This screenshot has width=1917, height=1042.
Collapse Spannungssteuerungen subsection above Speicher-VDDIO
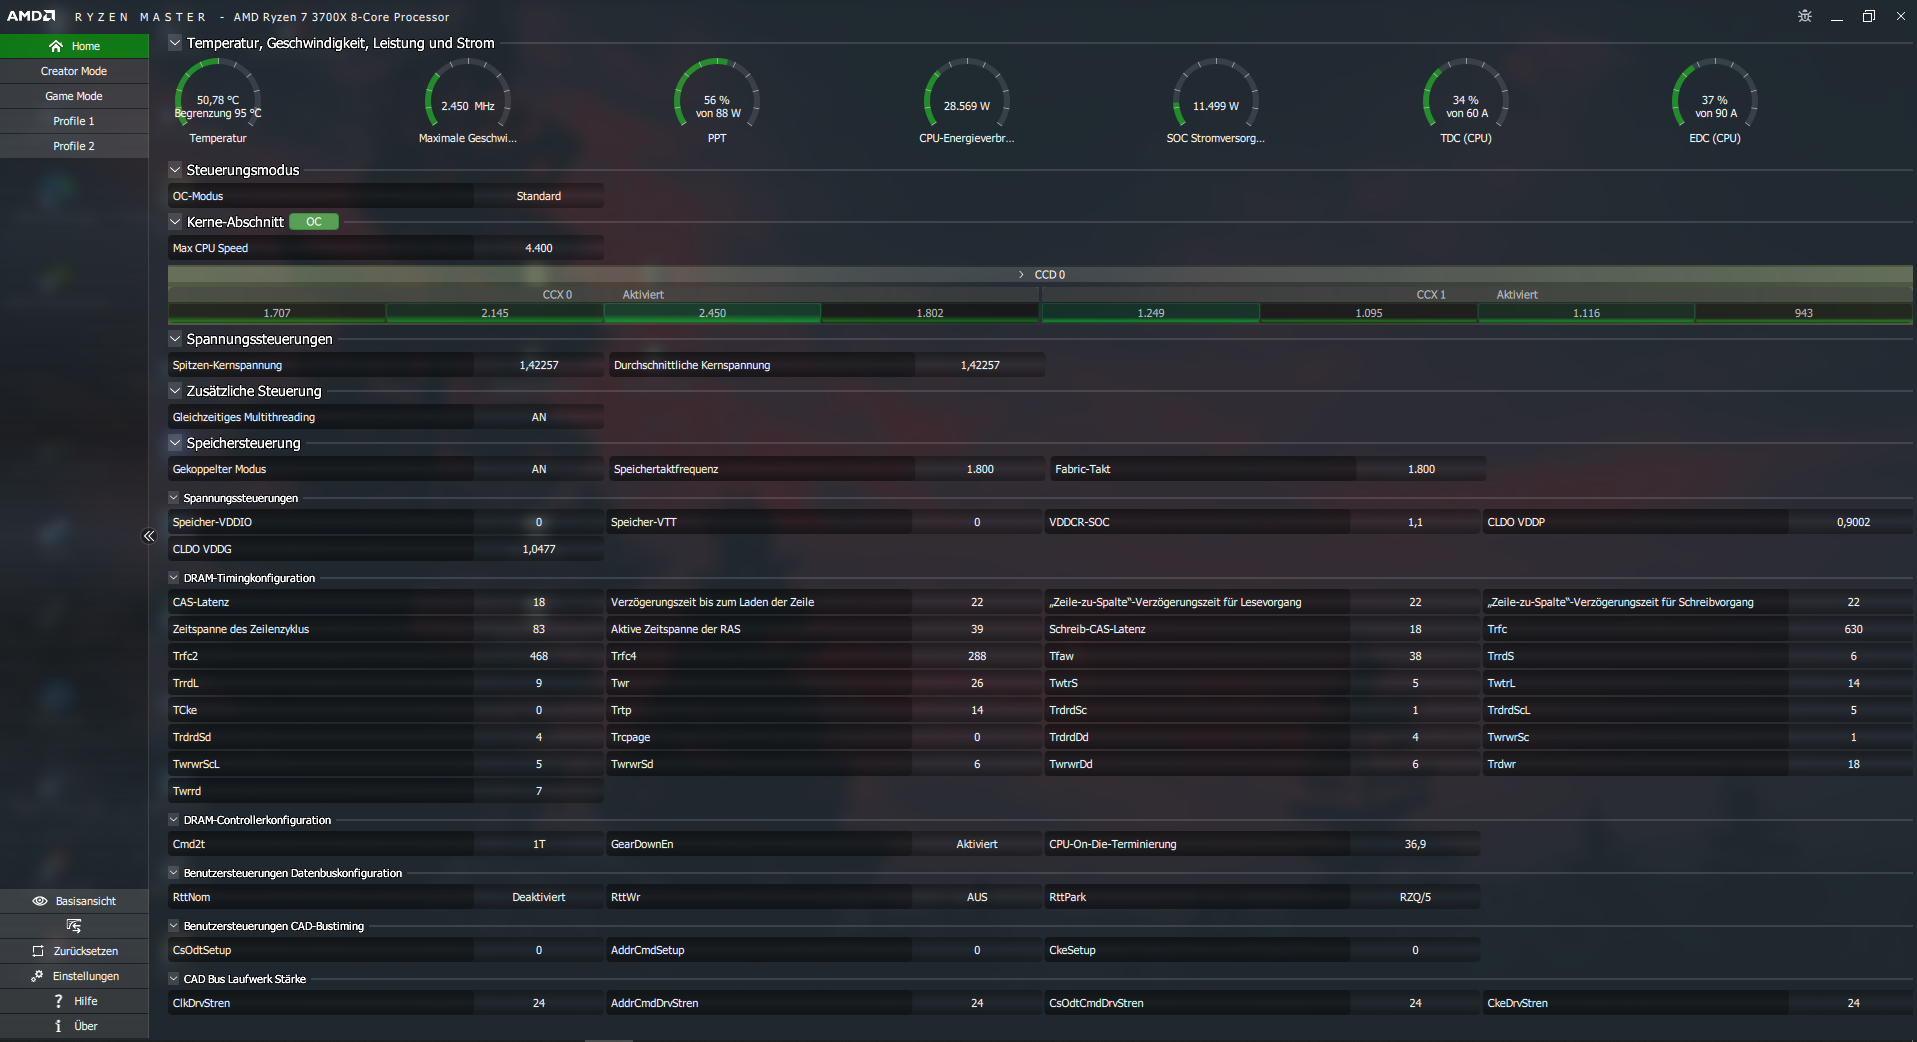click(174, 498)
